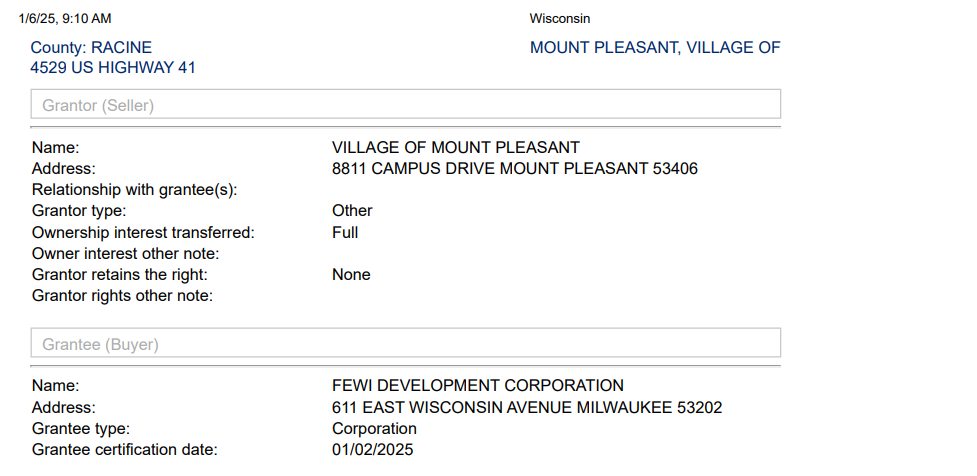Viewport: 977px width, 476px height.
Task: Click certification date 01/02/2025
Action: click(372, 450)
